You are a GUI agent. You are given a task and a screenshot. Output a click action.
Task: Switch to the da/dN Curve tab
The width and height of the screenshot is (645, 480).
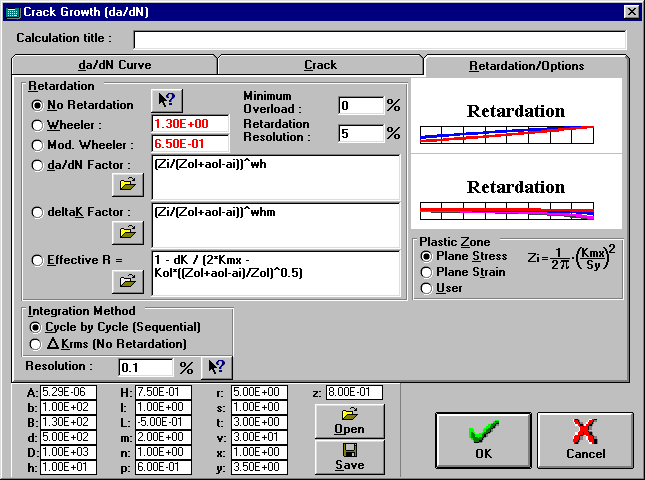114,65
